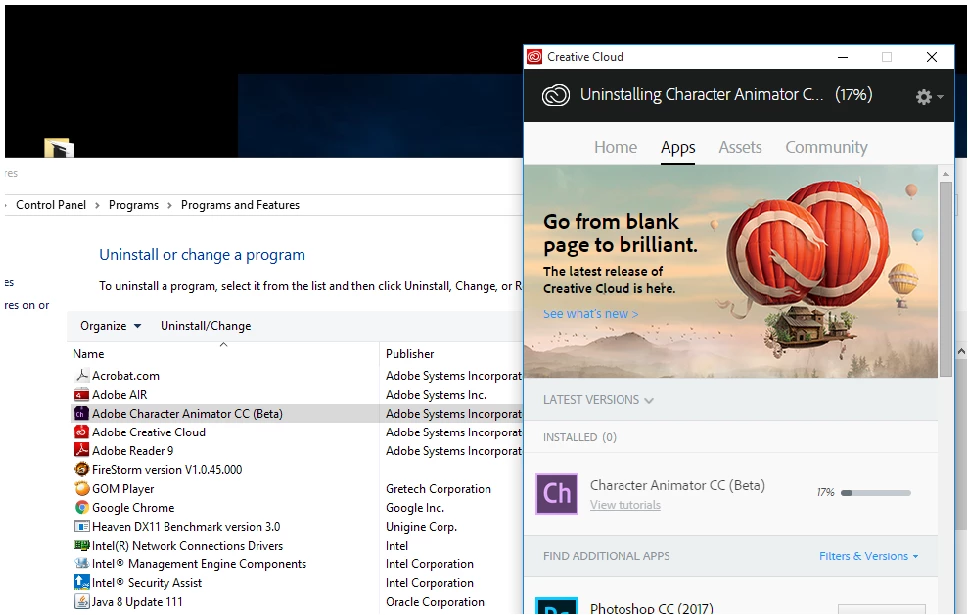Go to Control Panel in breadcrumb
Image resolution: width=968 pixels, height=615 pixels.
tap(51, 205)
